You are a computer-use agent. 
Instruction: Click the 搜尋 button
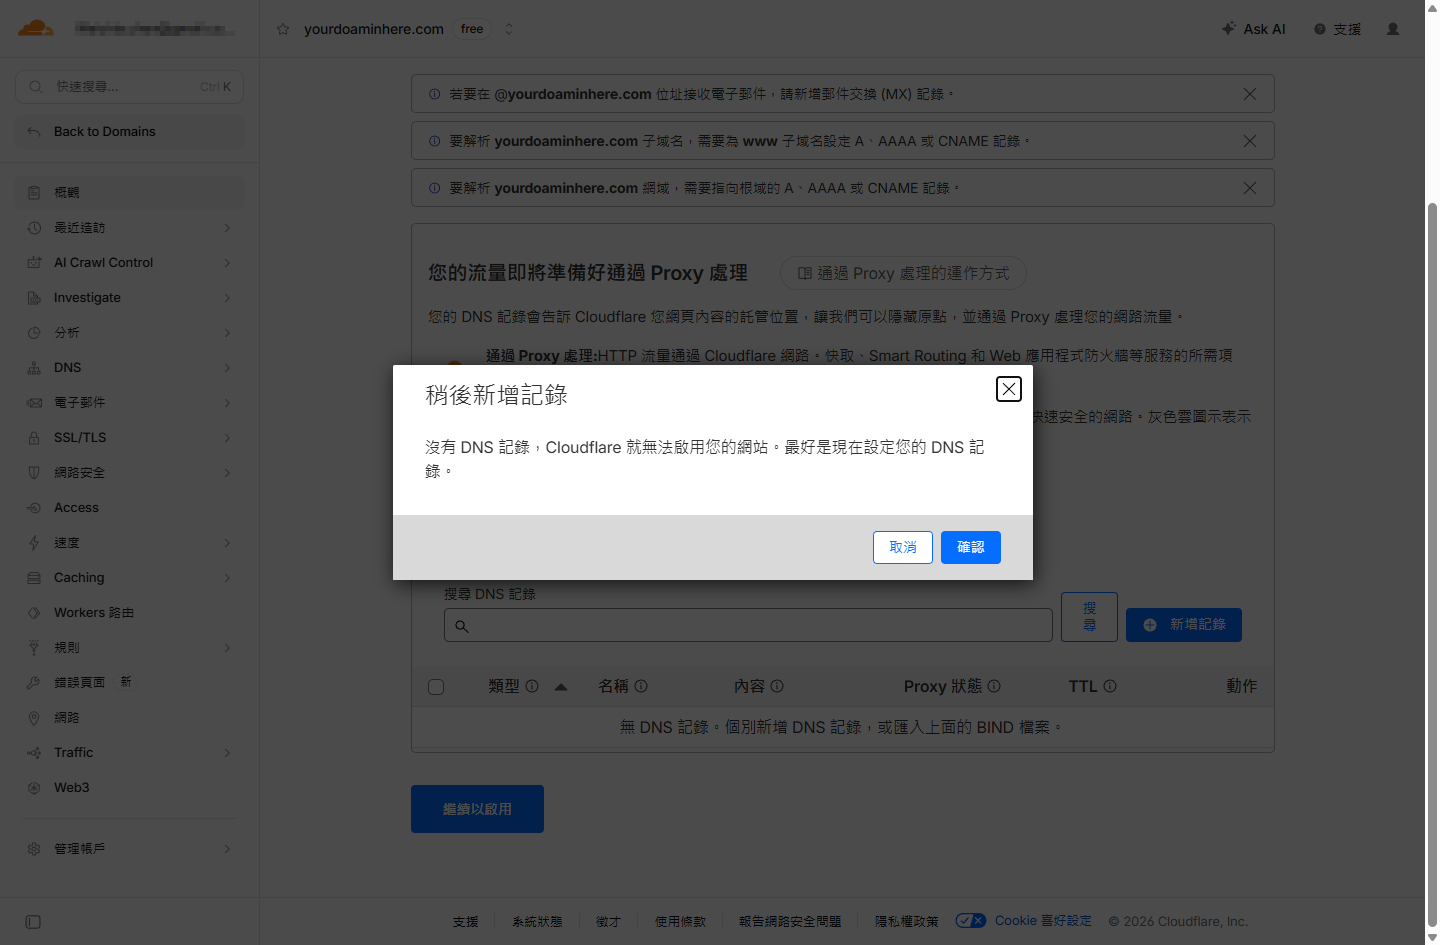pos(1089,616)
